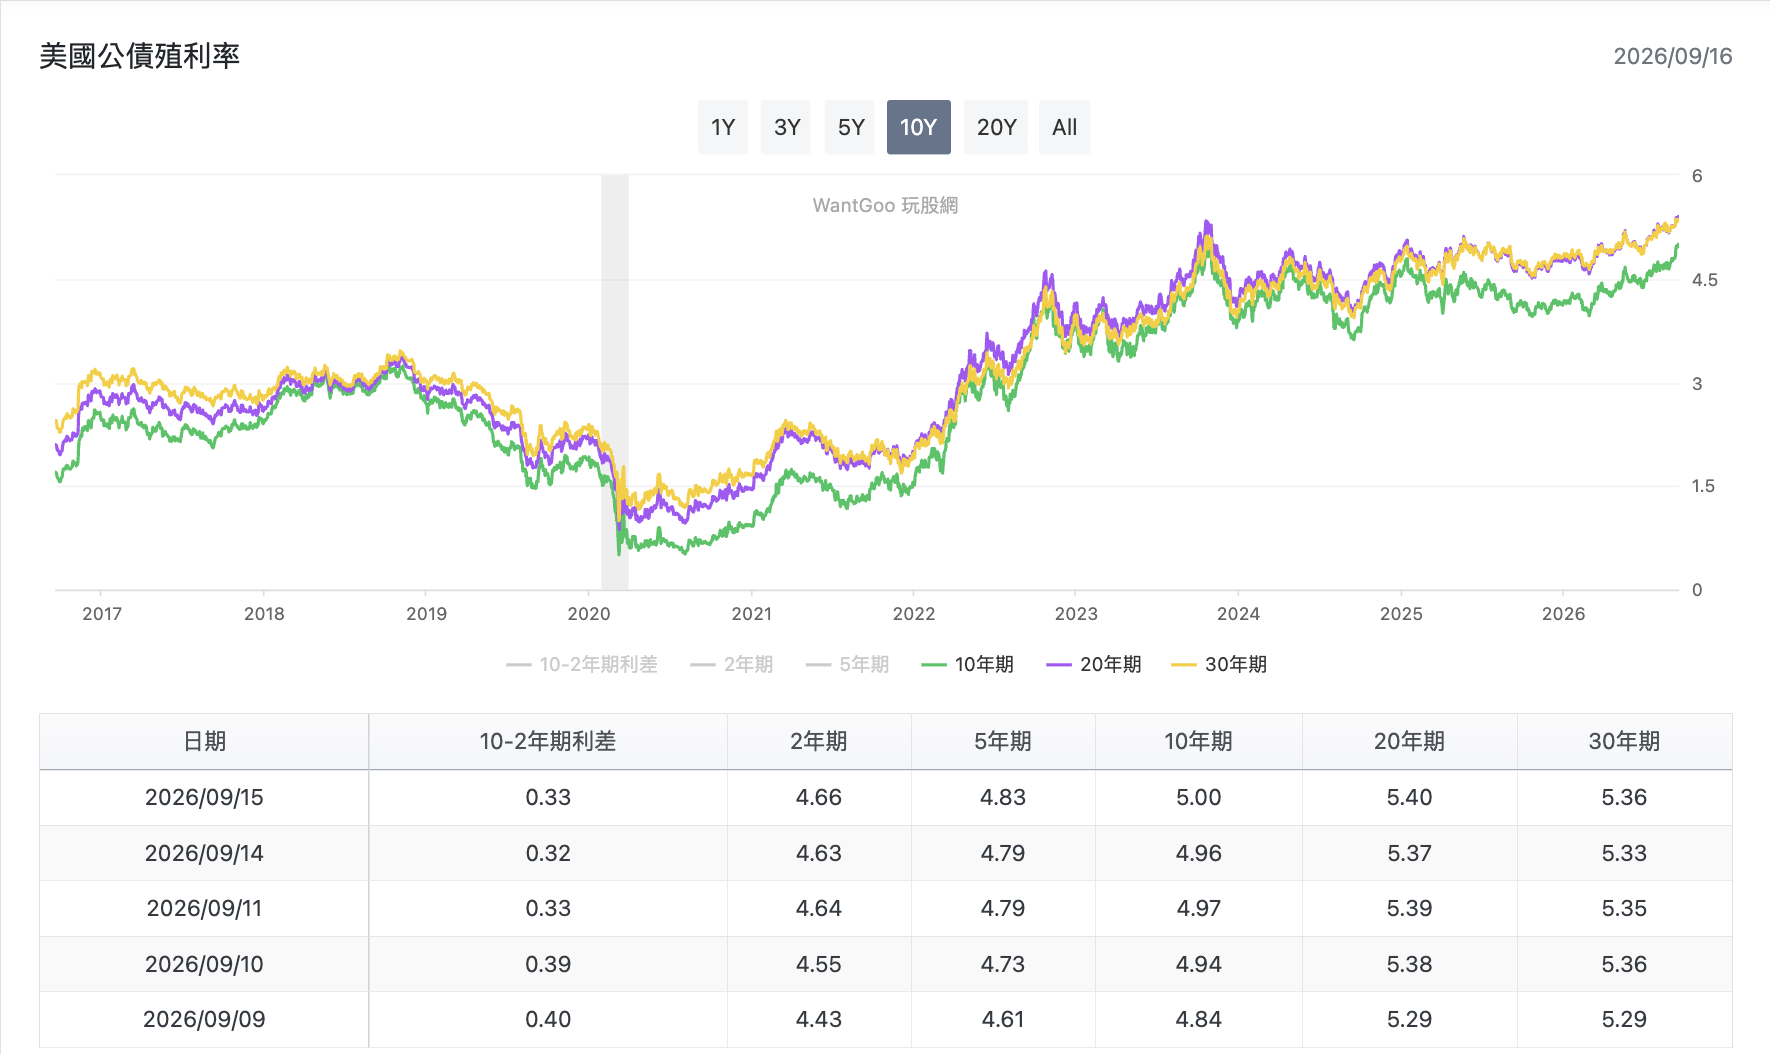
Task: Click the 4.96 ten-year yield value
Action: coord(1198,853)
